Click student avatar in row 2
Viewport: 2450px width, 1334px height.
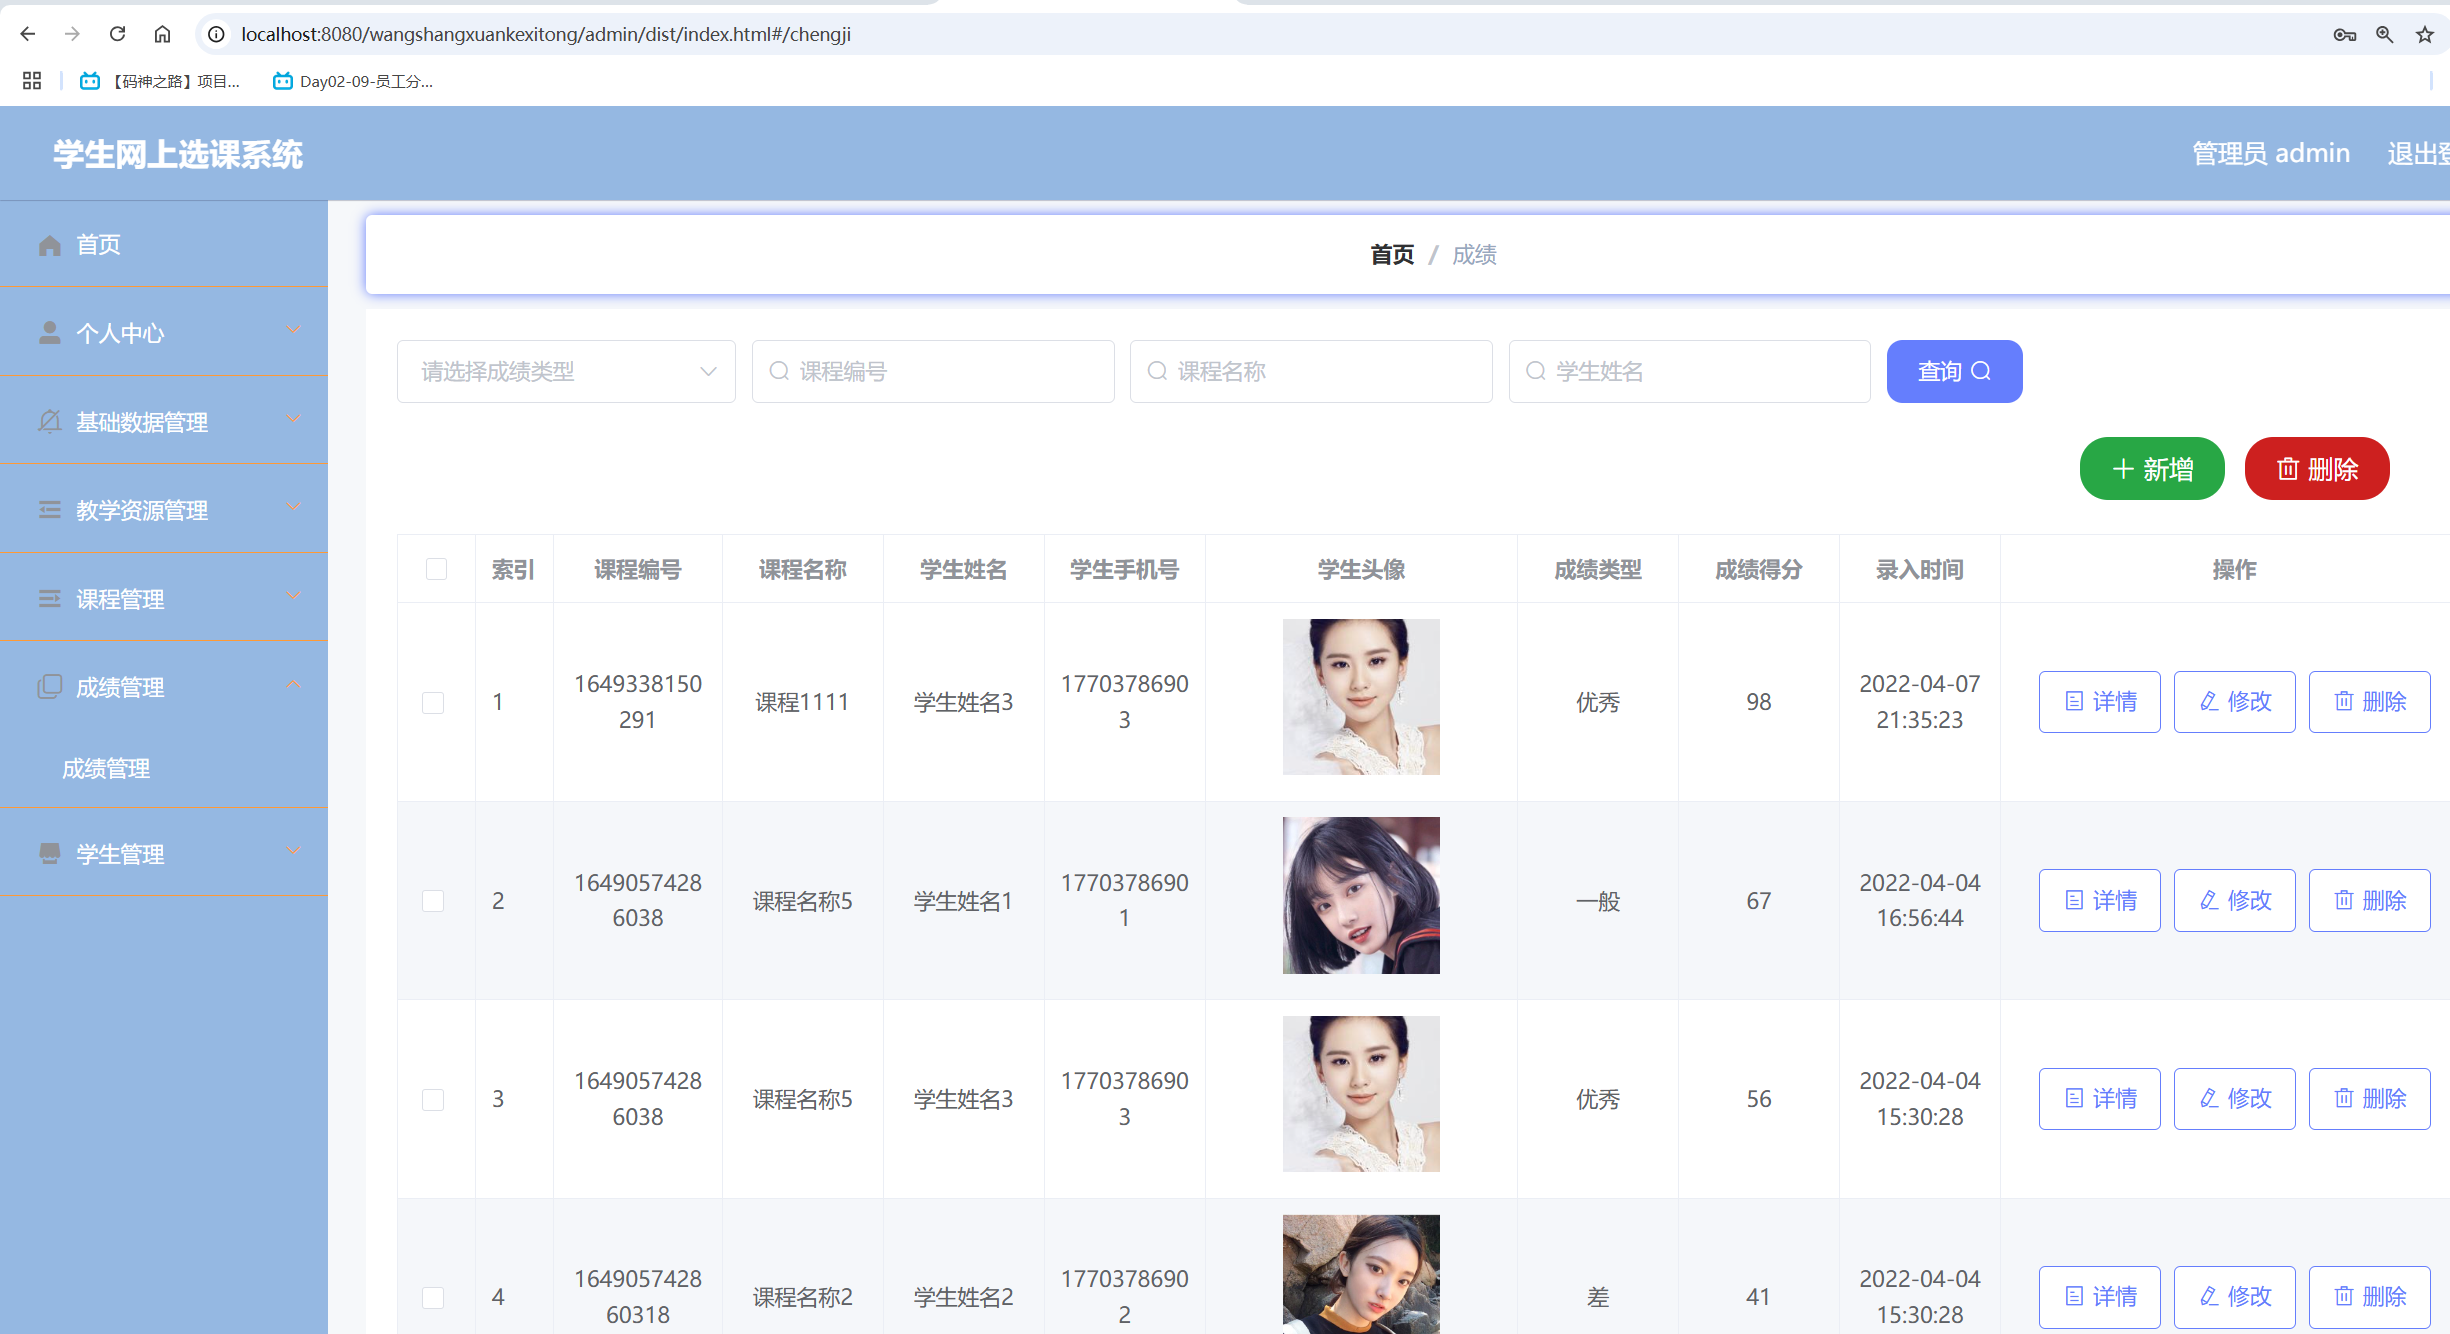1361,895
